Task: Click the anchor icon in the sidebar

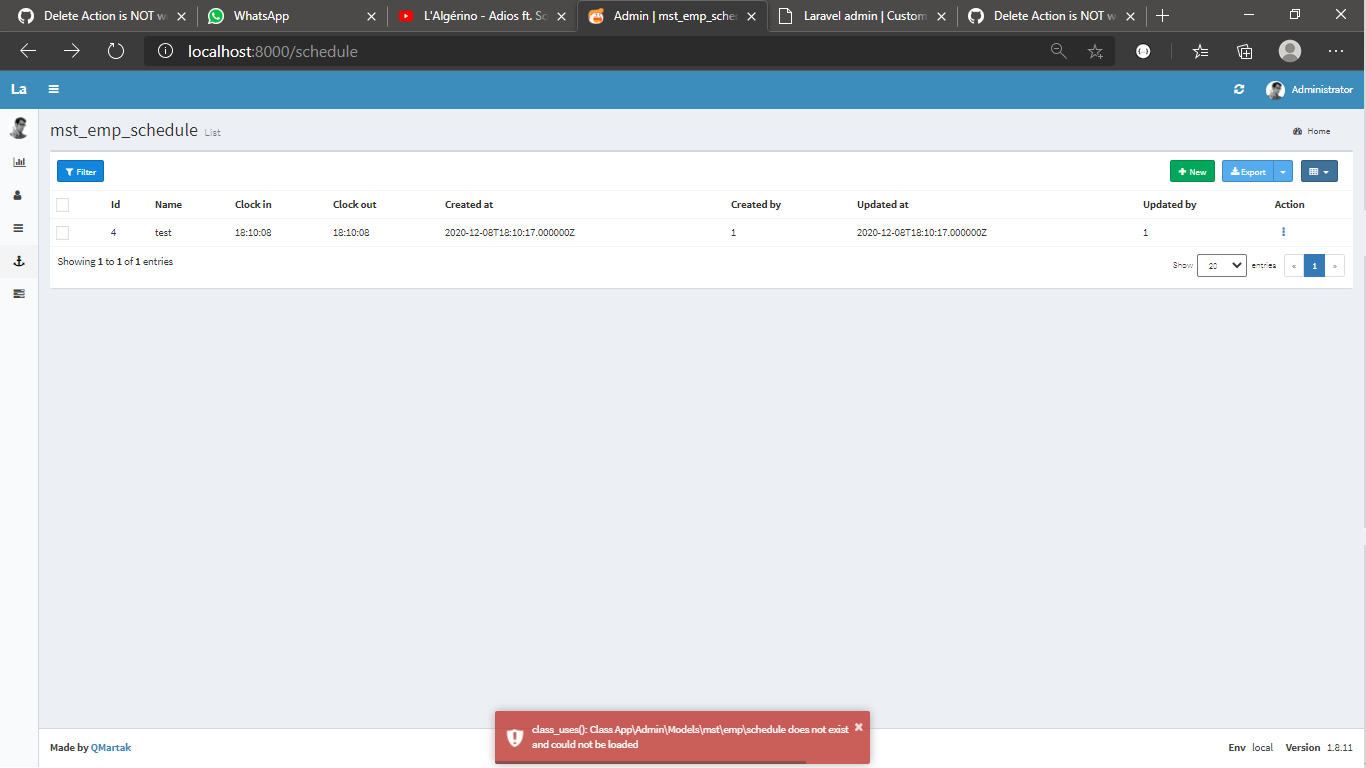Action: [18, 261]
